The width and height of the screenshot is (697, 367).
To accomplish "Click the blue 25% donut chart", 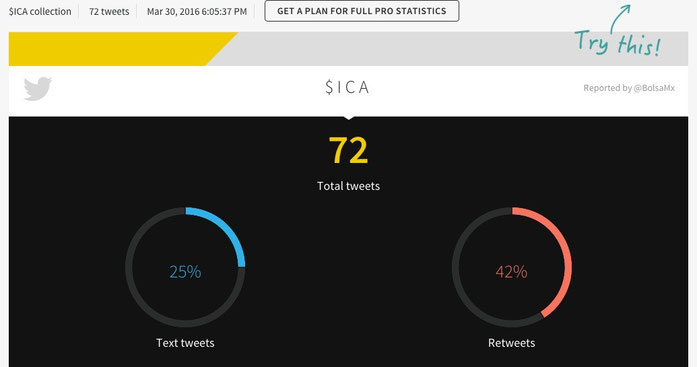I will click(185, 267).
